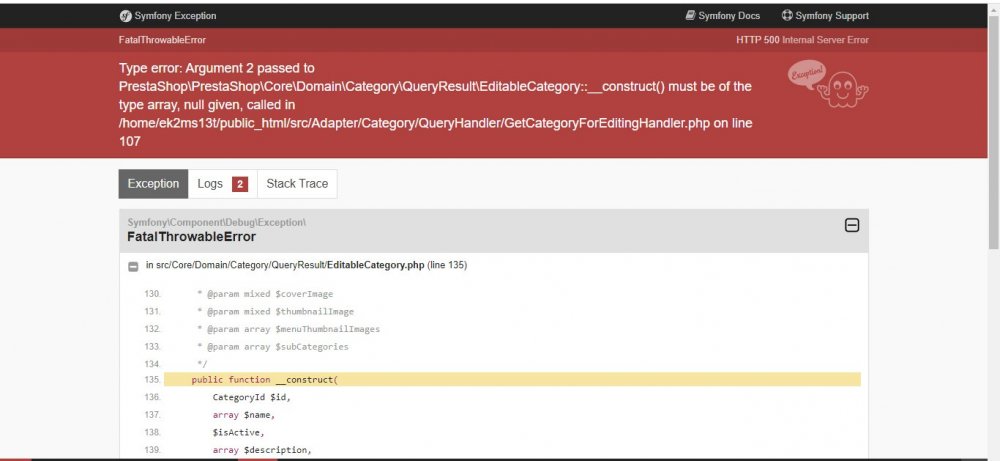This screenshot has height=461, width=1000.
Task: Click code line 131 '@param mixed $thumbnailImage'
Action: coord(276,312)
